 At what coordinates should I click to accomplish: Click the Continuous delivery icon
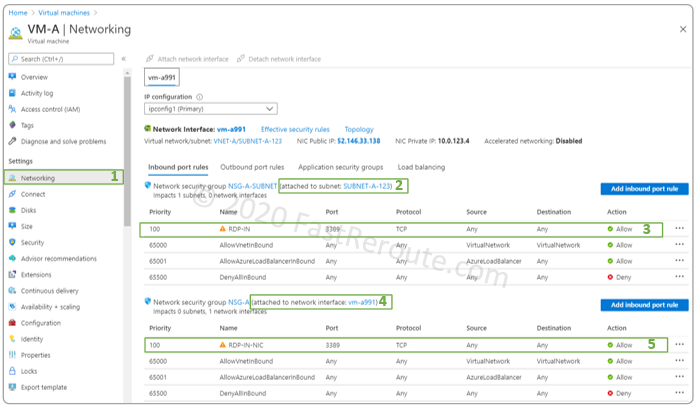(x=12, y=290)
